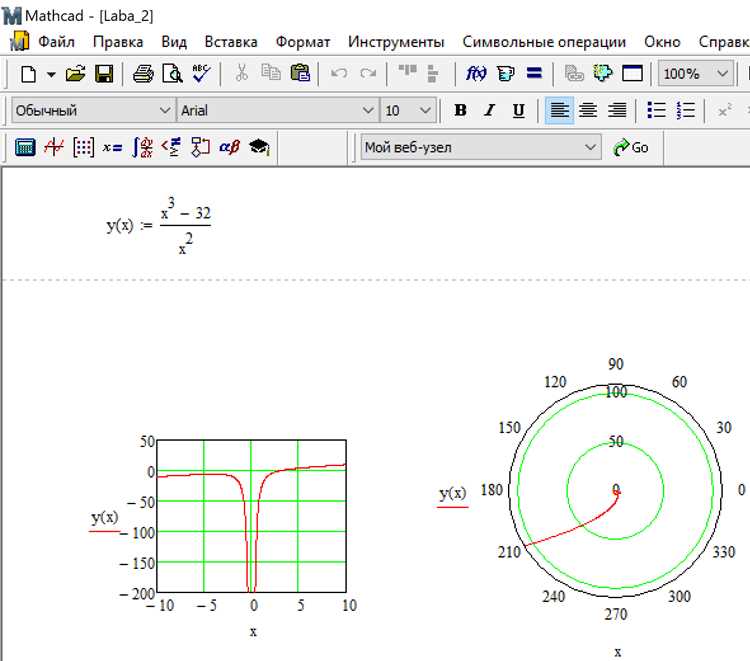Screen dimensions: 750x661
Task: Open the Programming toolbar flowchart icon
Action: coord(200,147)
